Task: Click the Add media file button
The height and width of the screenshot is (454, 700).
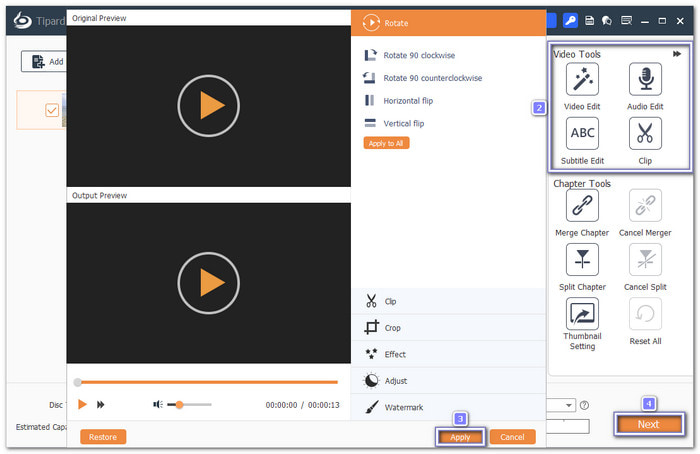Action: pos(44,61)
